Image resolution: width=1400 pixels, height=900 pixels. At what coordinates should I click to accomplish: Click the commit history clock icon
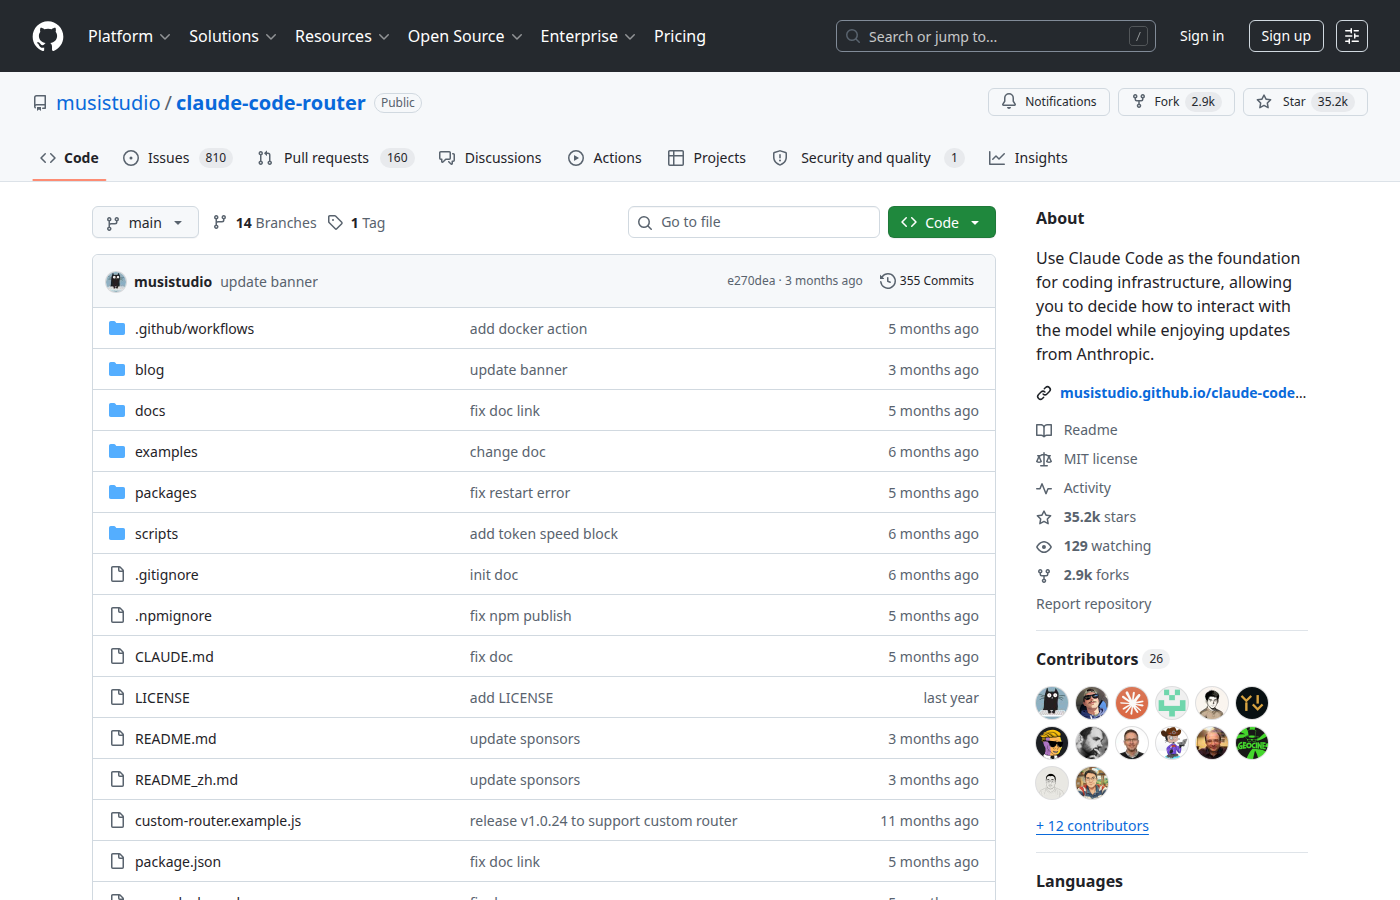point(887,281)
